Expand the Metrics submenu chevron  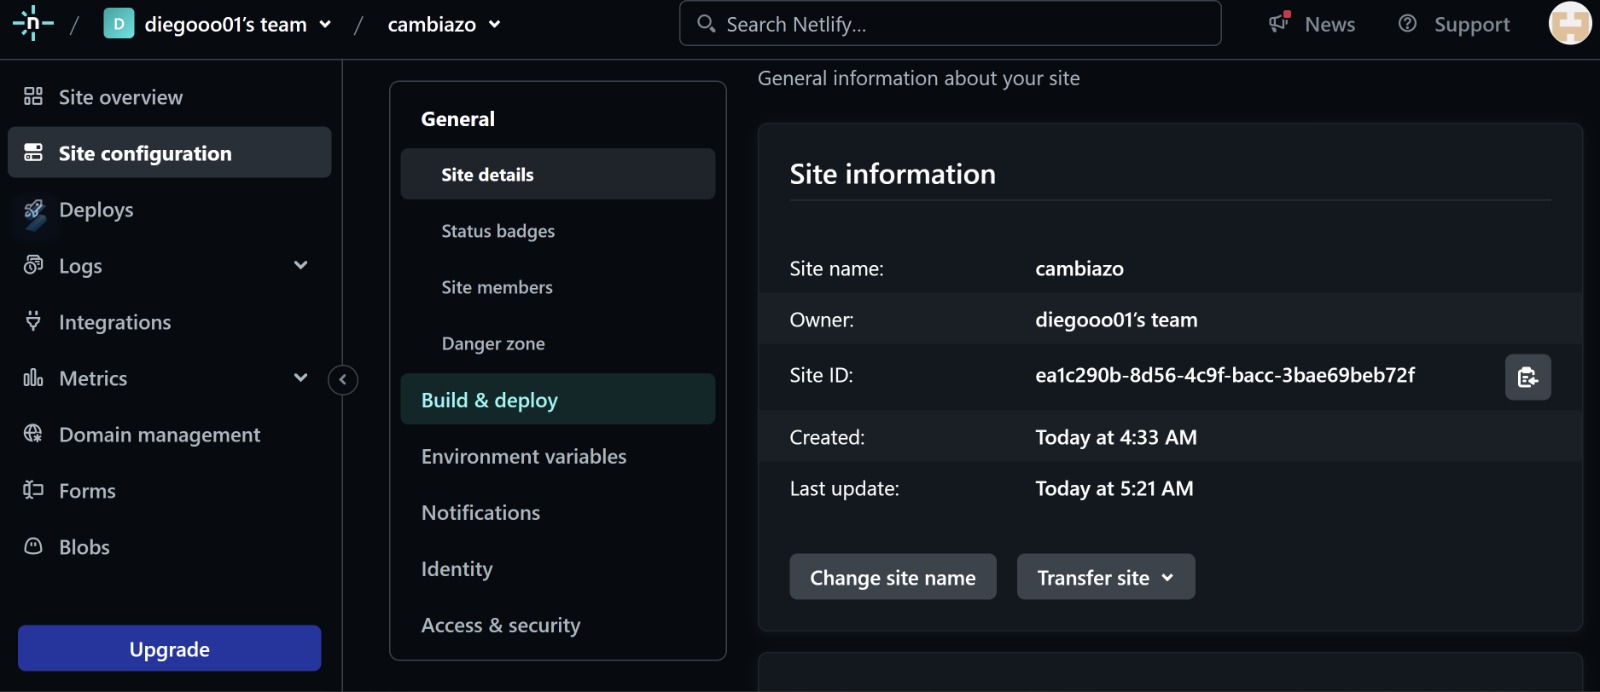click(301, 377)
